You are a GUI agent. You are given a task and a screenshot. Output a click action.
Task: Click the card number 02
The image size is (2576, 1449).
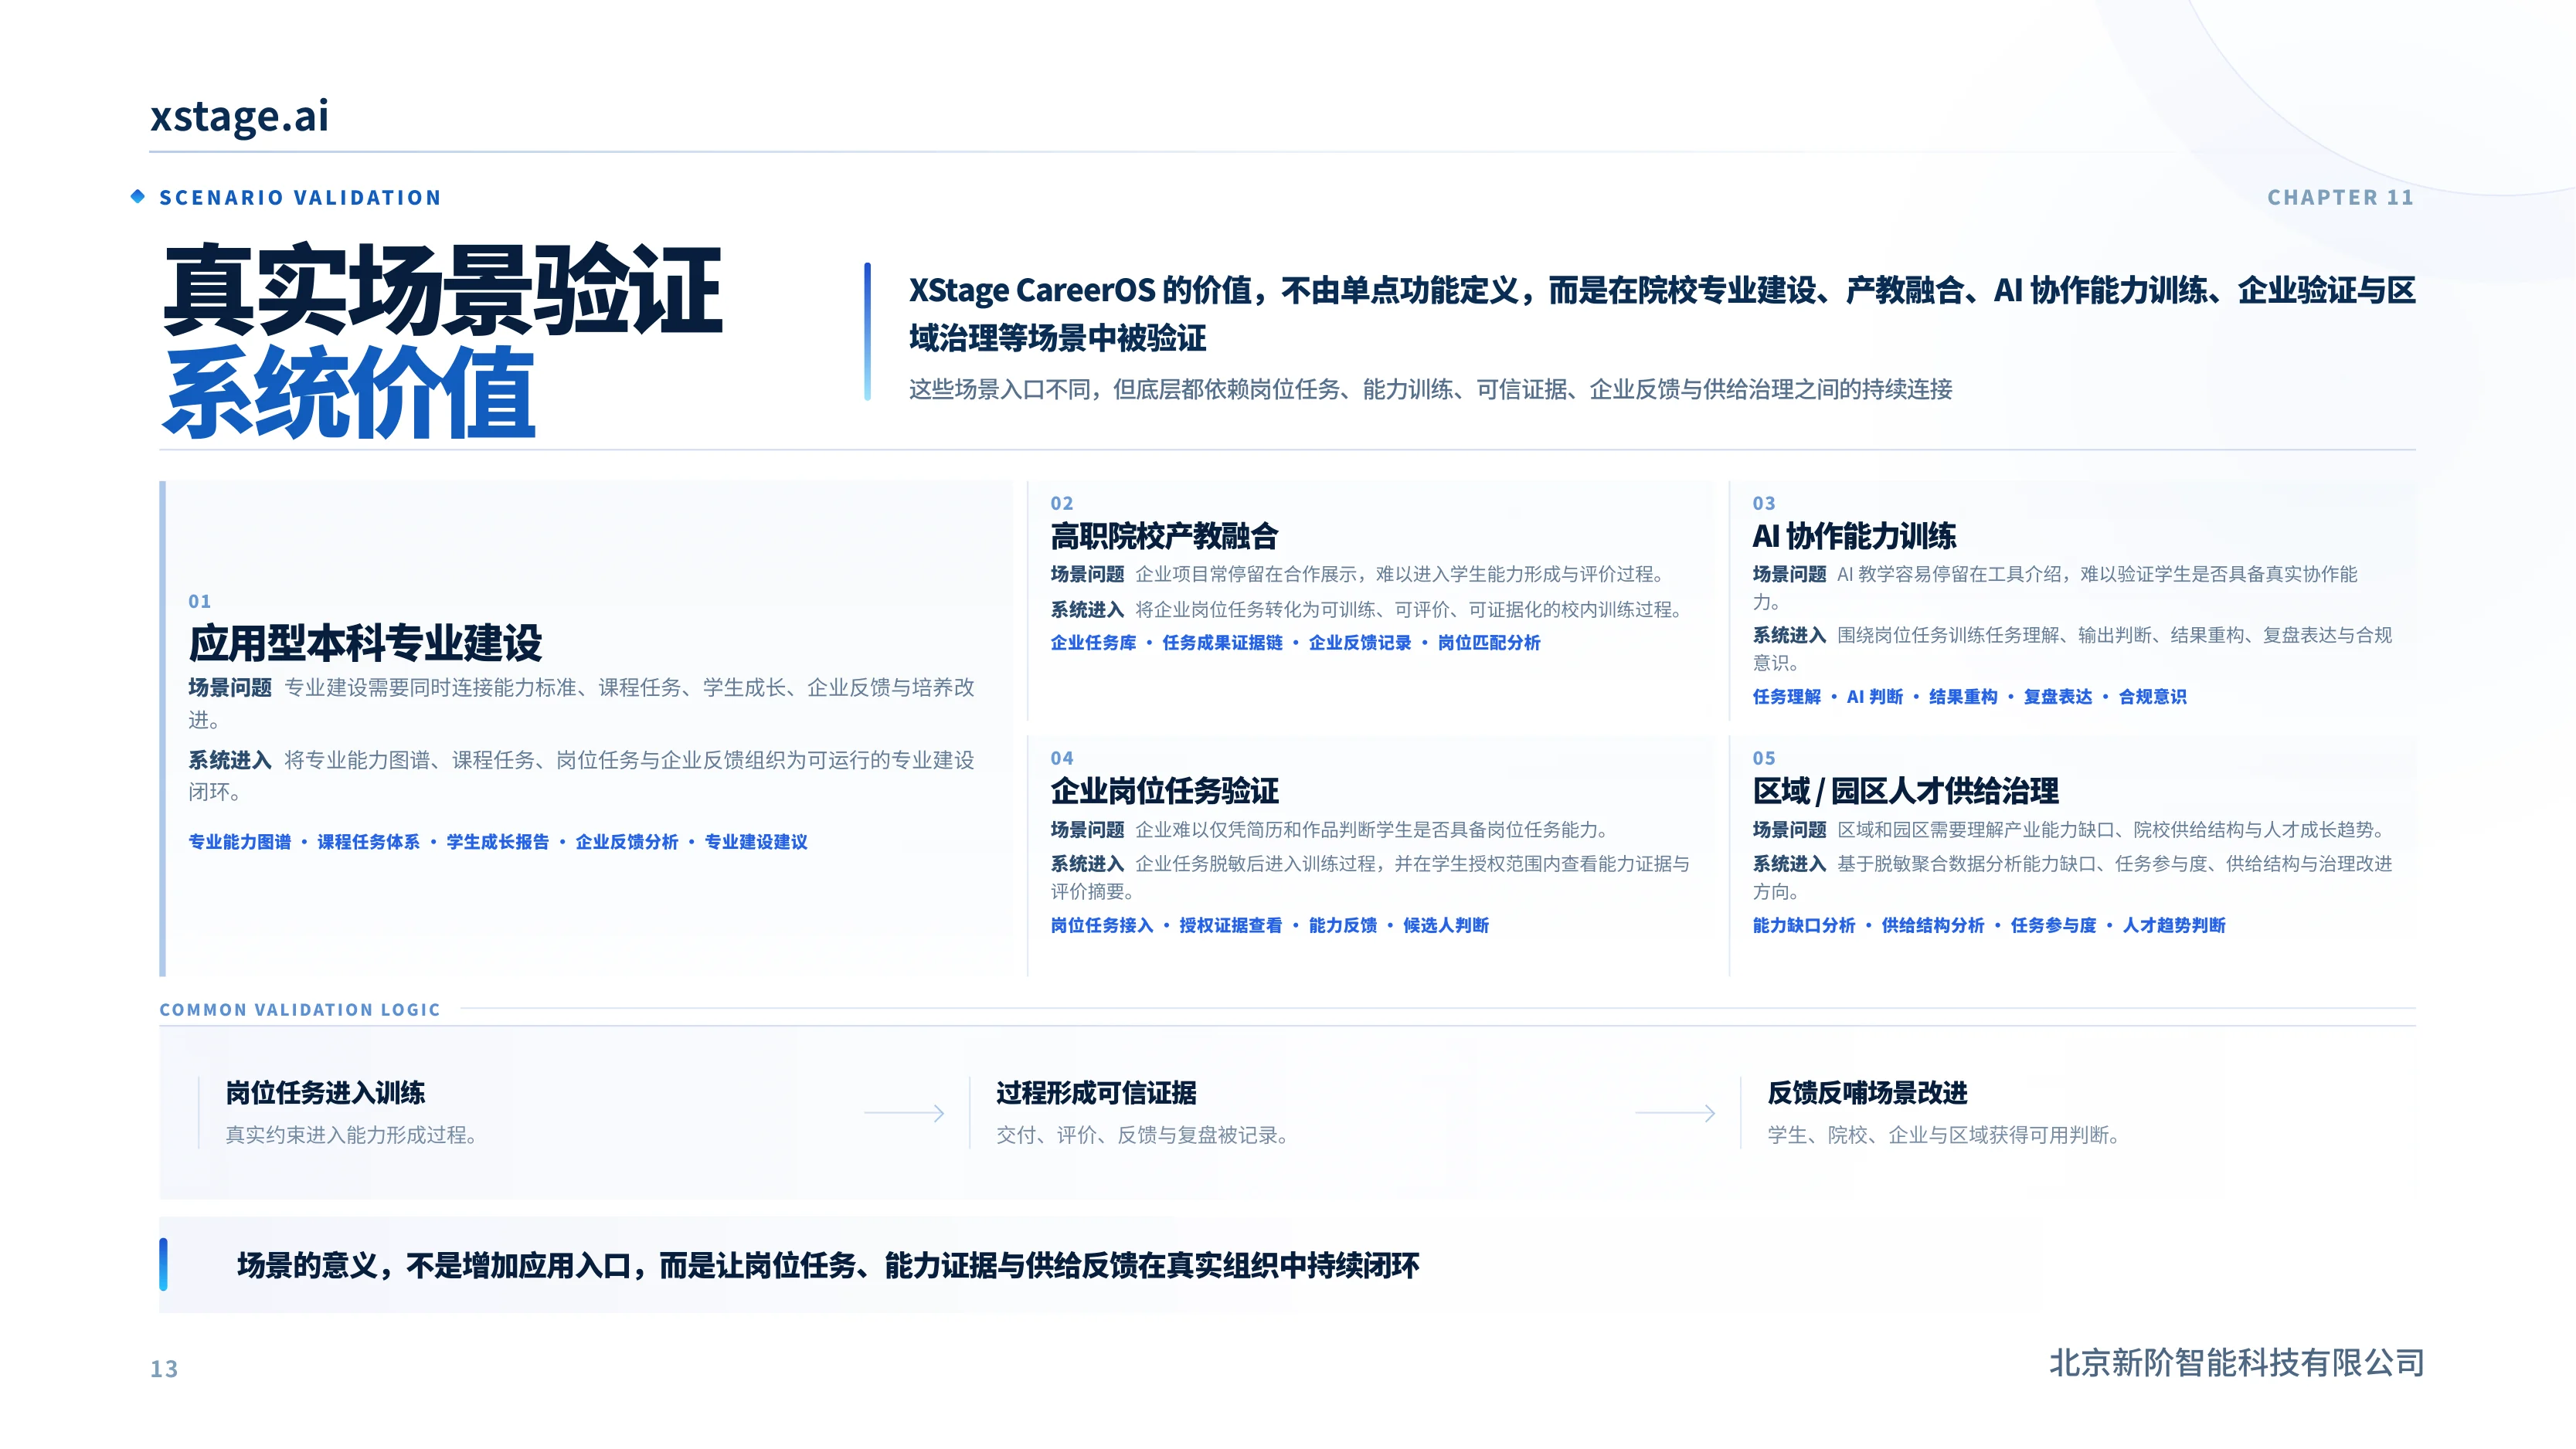[x=1062, y=503]
